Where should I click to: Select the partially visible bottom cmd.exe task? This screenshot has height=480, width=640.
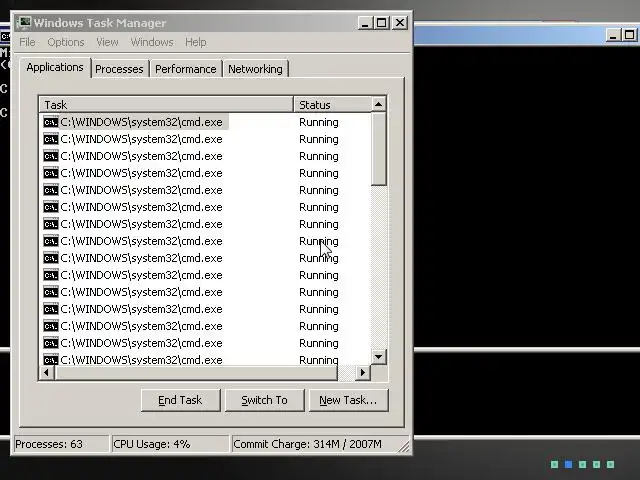(x=133, y=360)
